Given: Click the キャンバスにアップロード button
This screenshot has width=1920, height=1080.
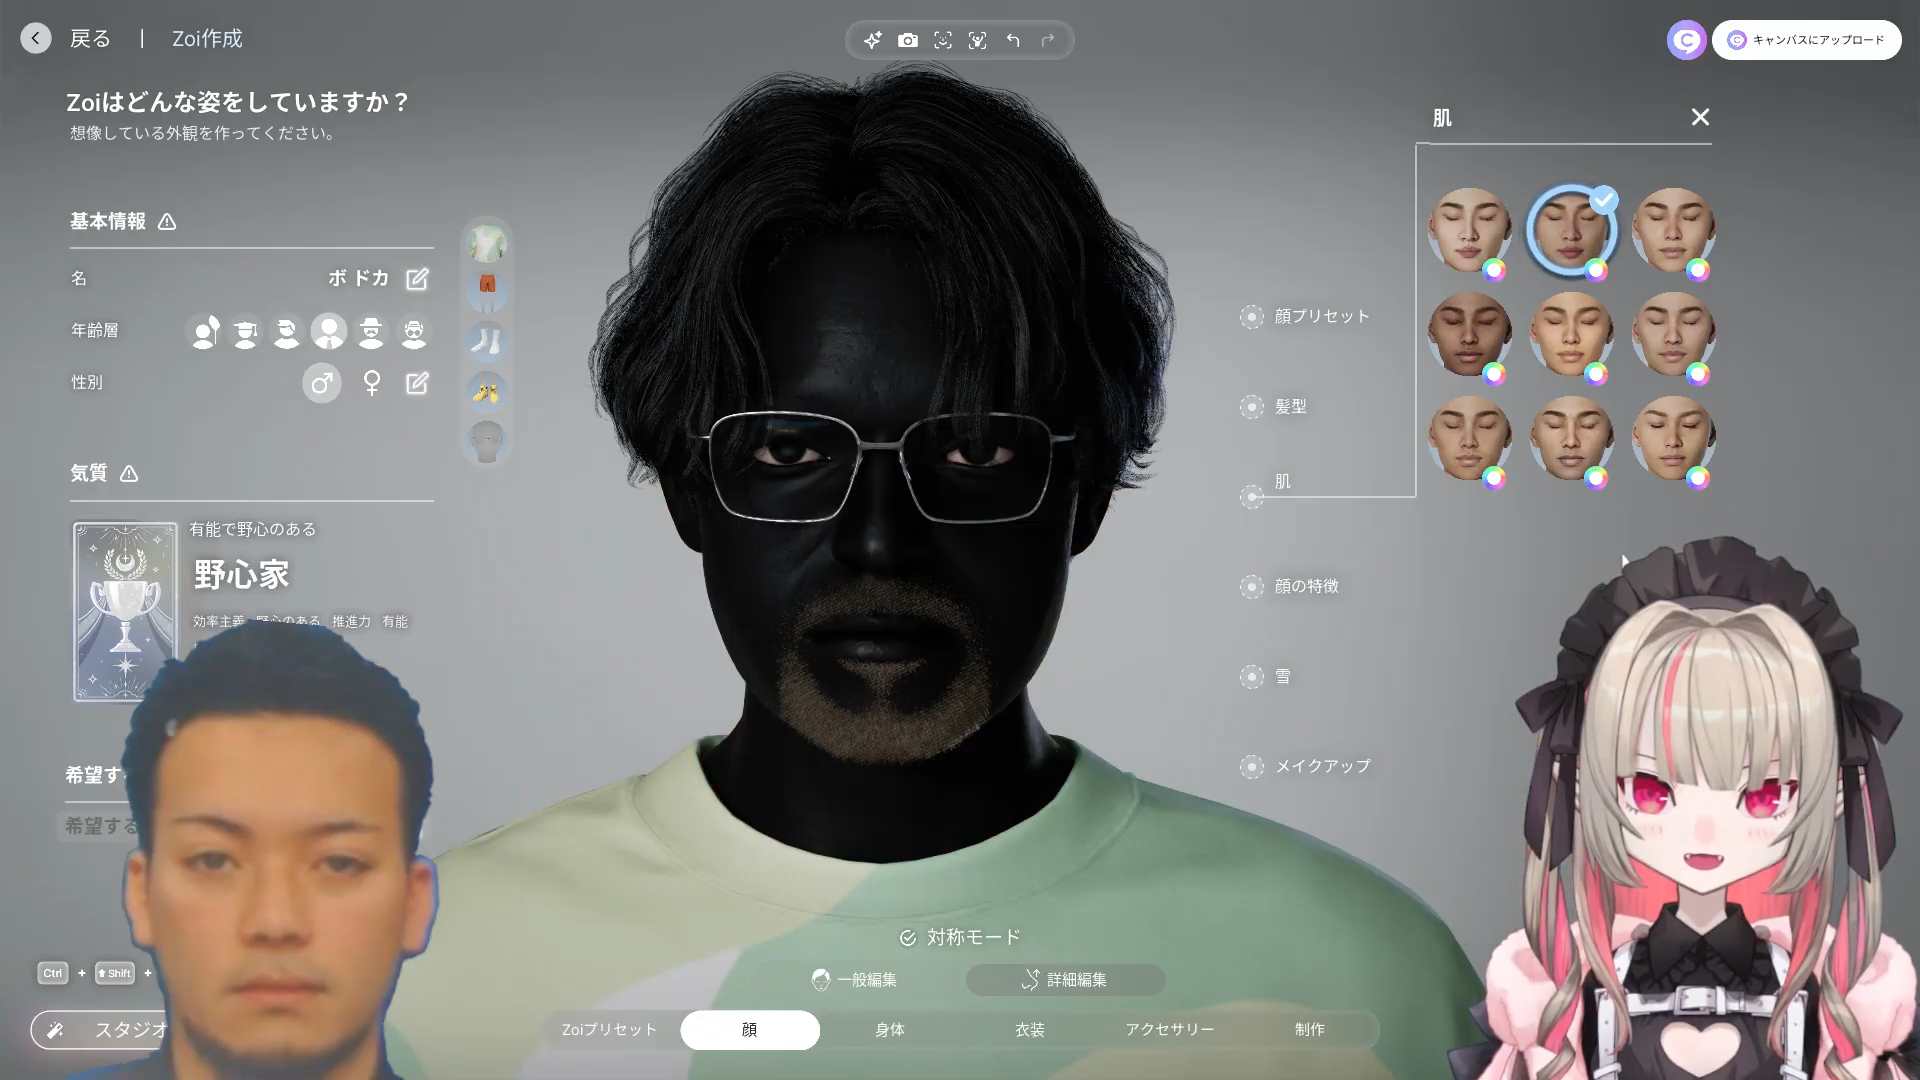Looking at the screenshot, I should tap(1807, 40).
